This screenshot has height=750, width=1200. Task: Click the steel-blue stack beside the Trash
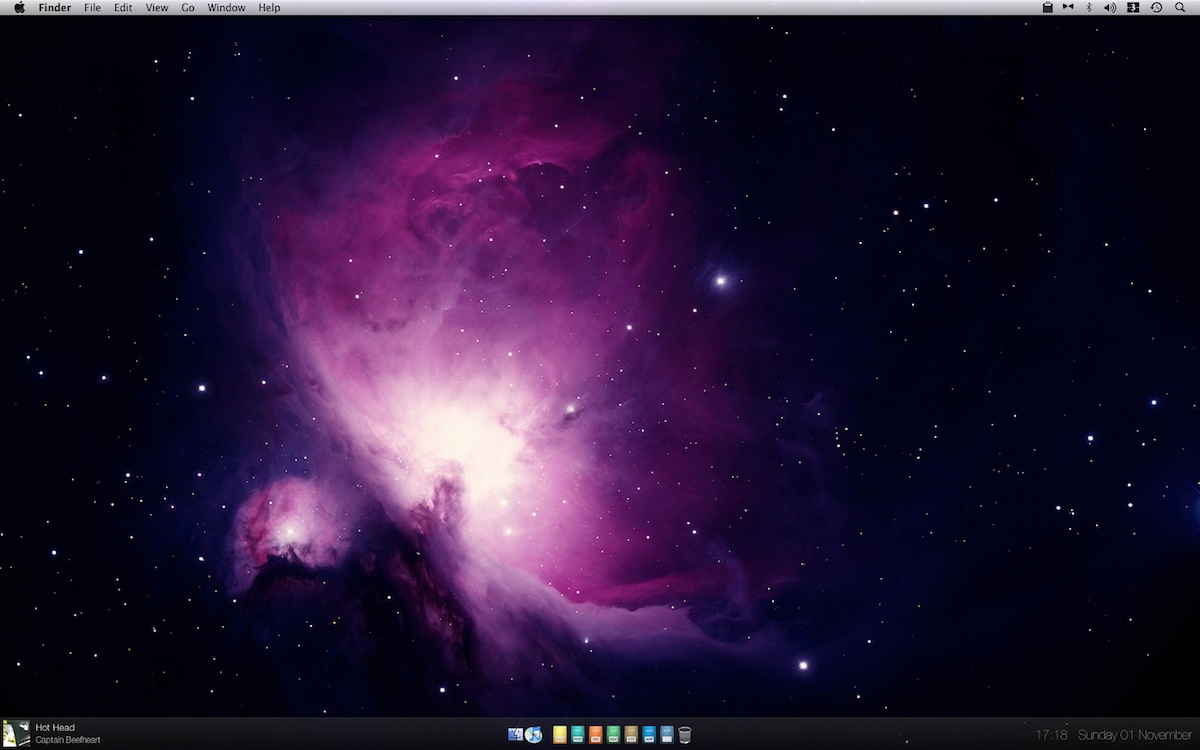667,735
